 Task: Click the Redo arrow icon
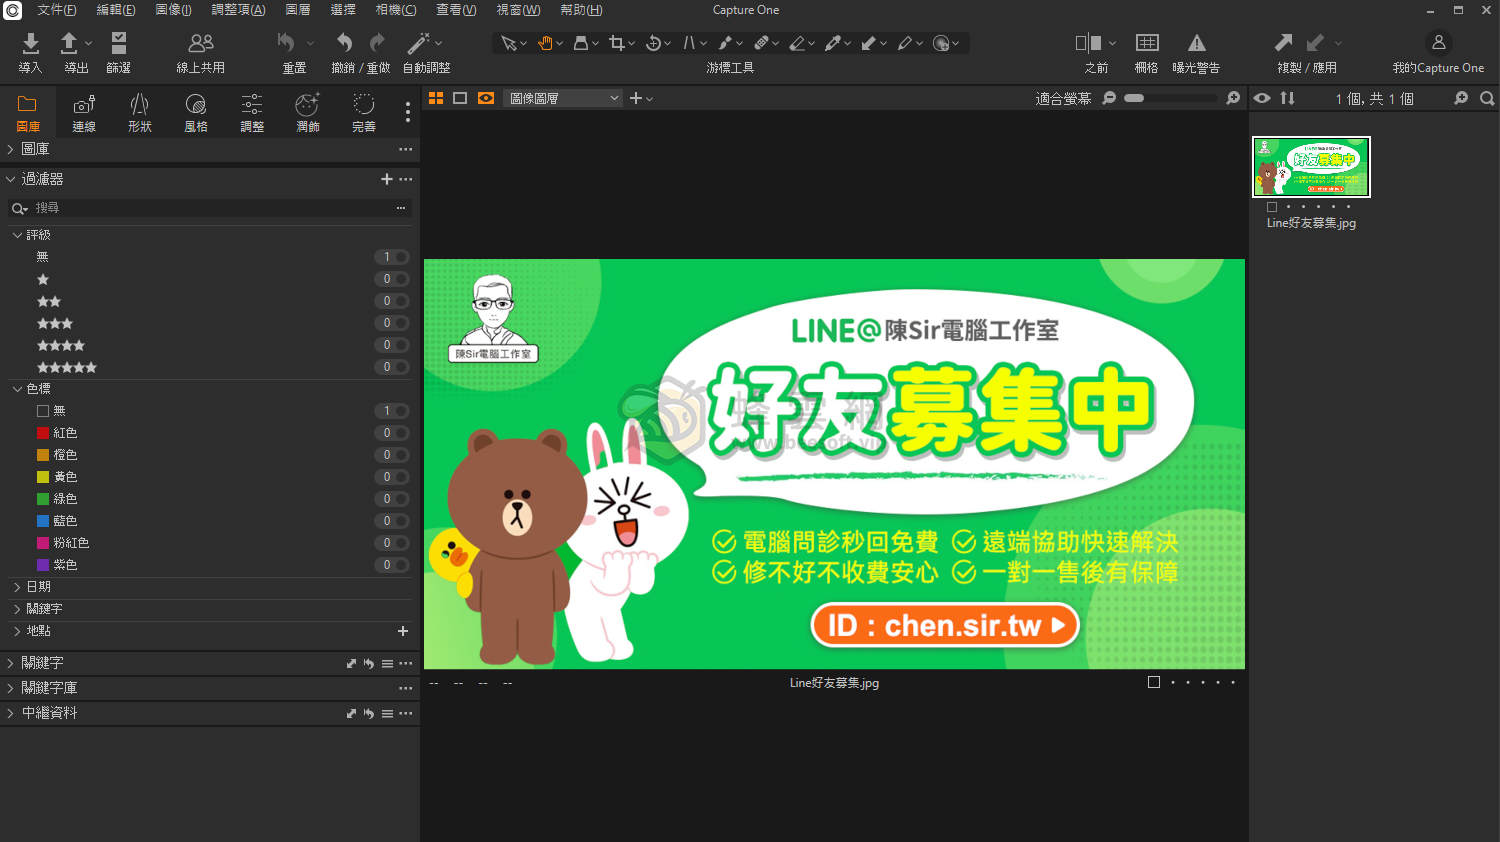tap(377, 43)
